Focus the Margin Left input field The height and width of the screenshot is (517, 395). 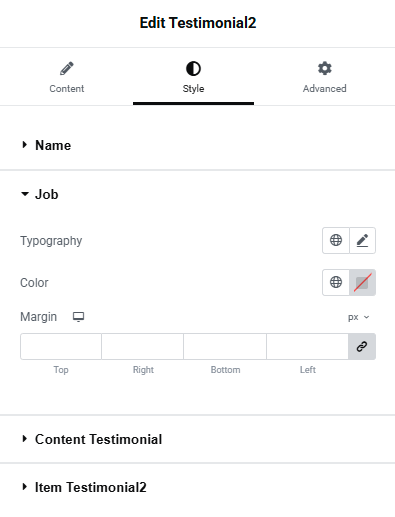307,346
